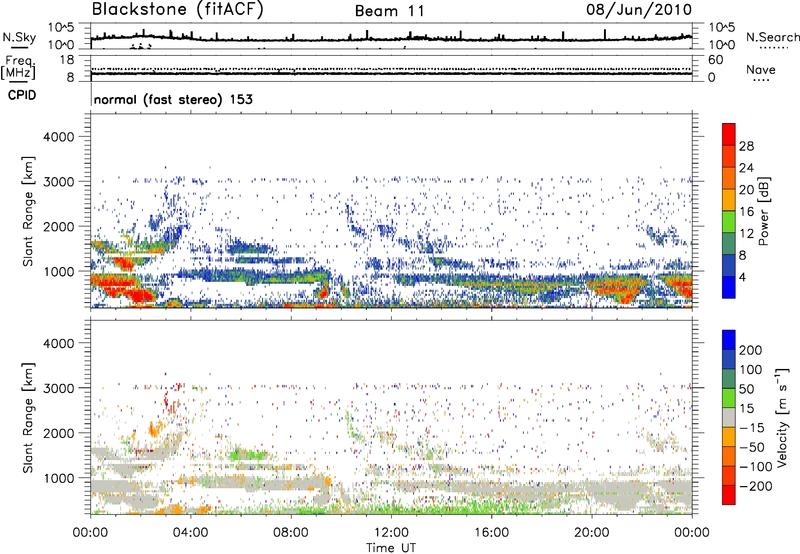Viewport: 800px width, 554px height.
Task: Pick the red top segment of power colorbar
Action: pos(729,134)
